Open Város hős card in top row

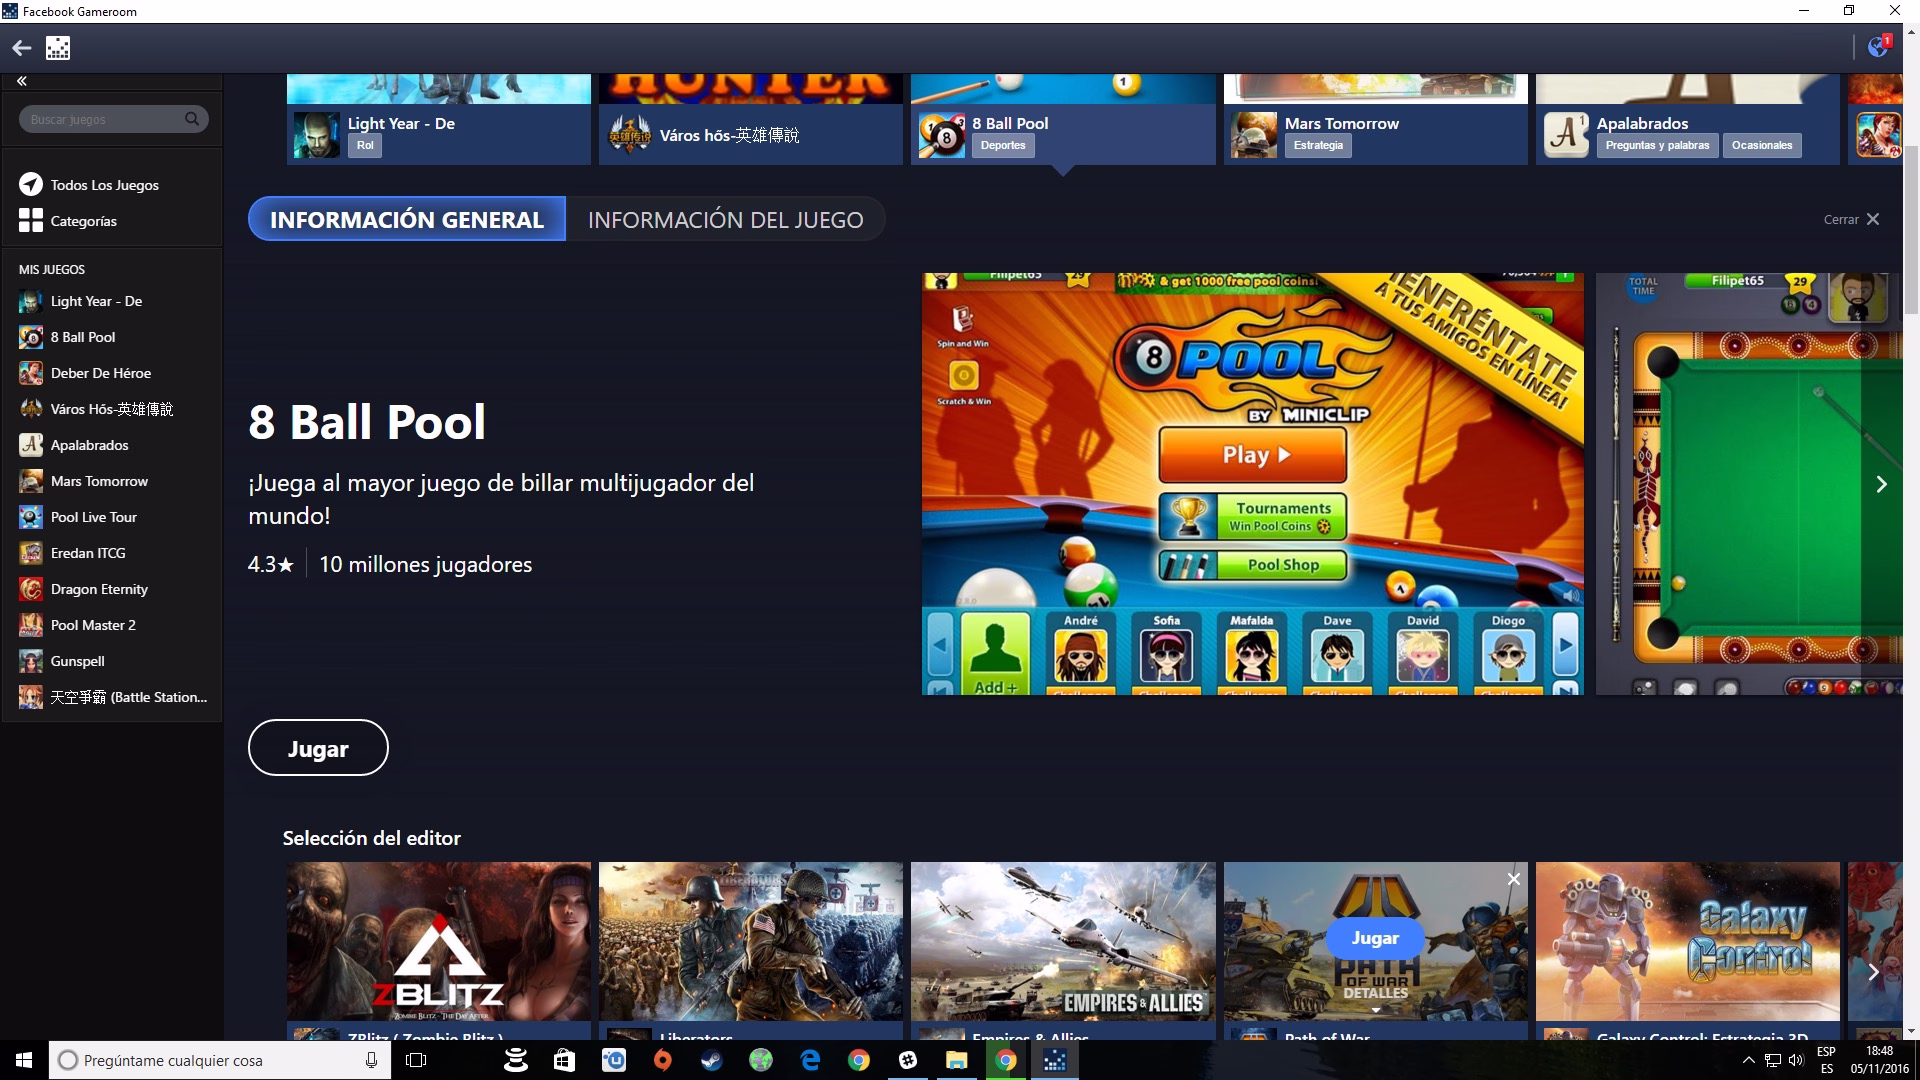point(751,119)
